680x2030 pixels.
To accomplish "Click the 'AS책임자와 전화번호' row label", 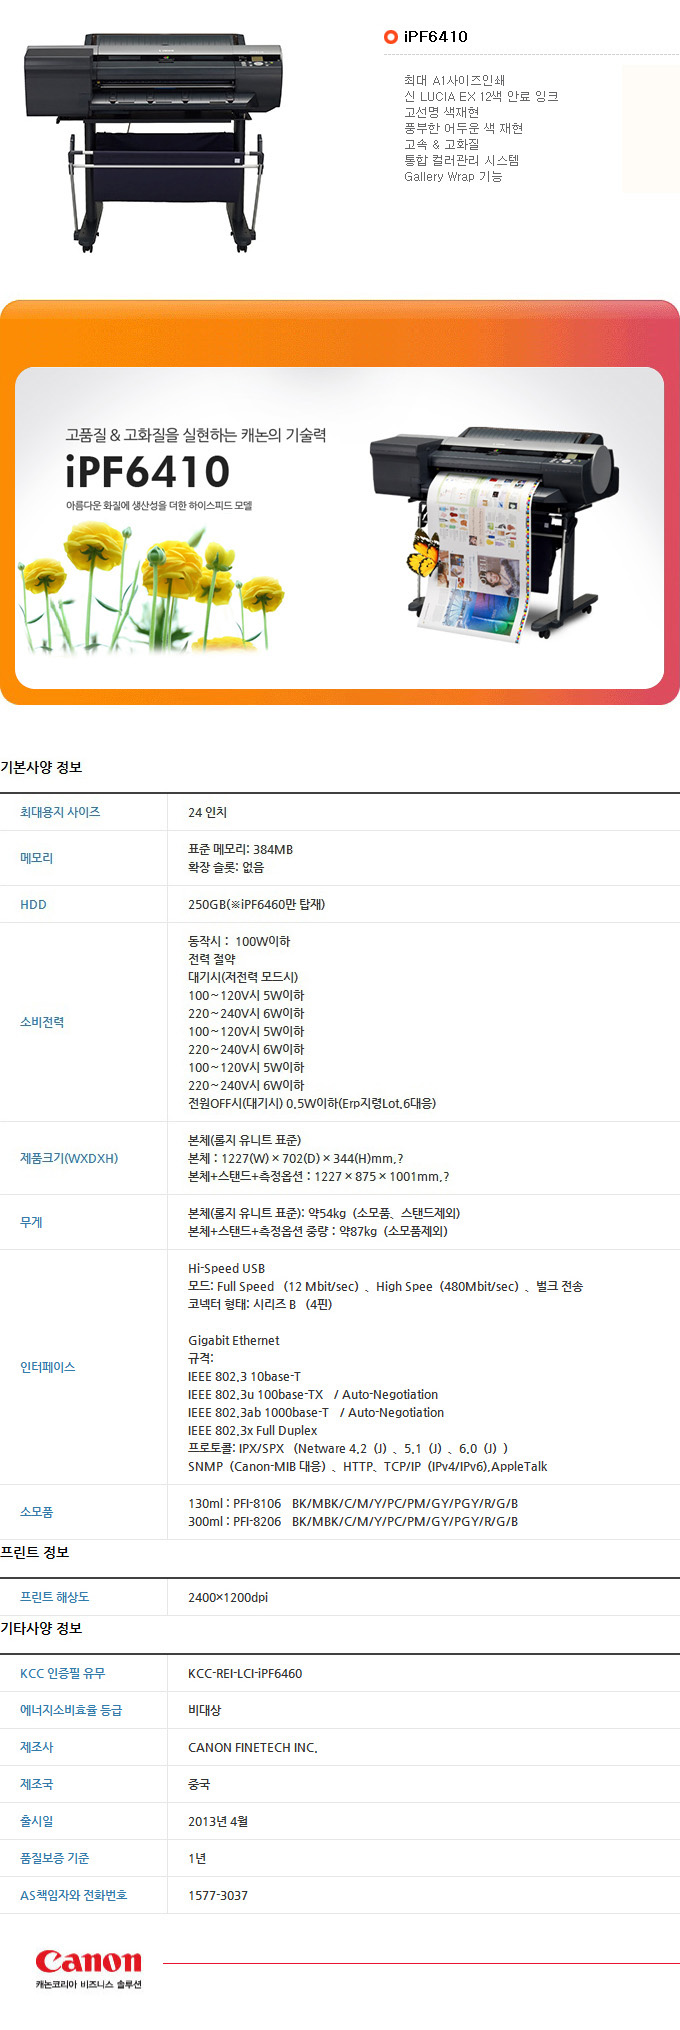I will coord(74,1895).
